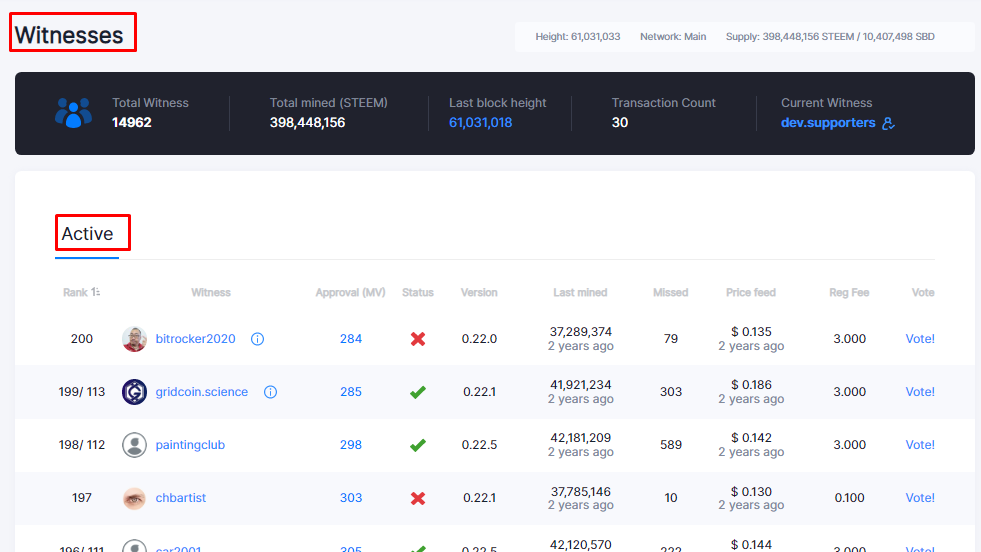This screenshot has width=981, height=552.
Task: Click the price feed value $ 0.135
Action: (x=751, y=332)
